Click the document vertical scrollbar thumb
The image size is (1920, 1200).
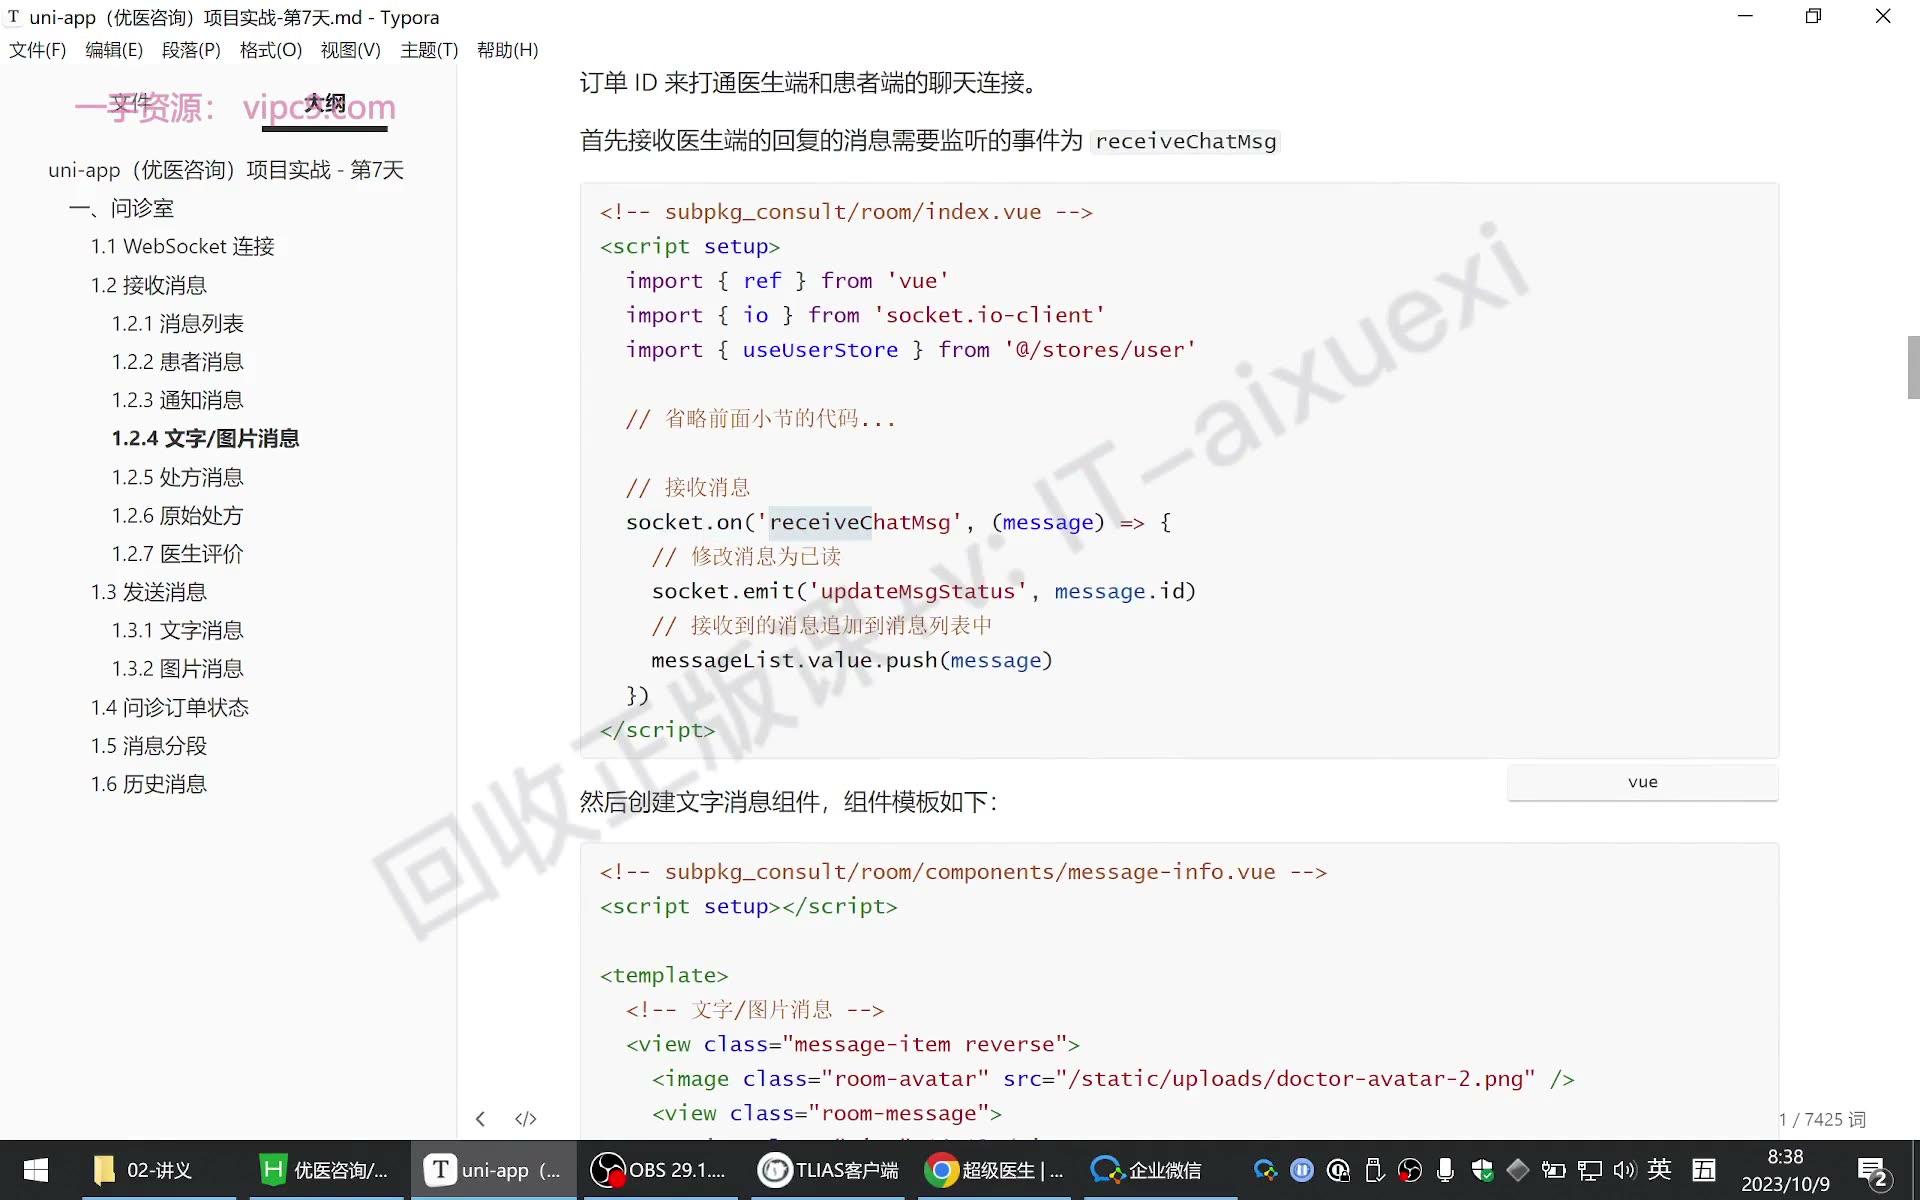coord(1913,367)
